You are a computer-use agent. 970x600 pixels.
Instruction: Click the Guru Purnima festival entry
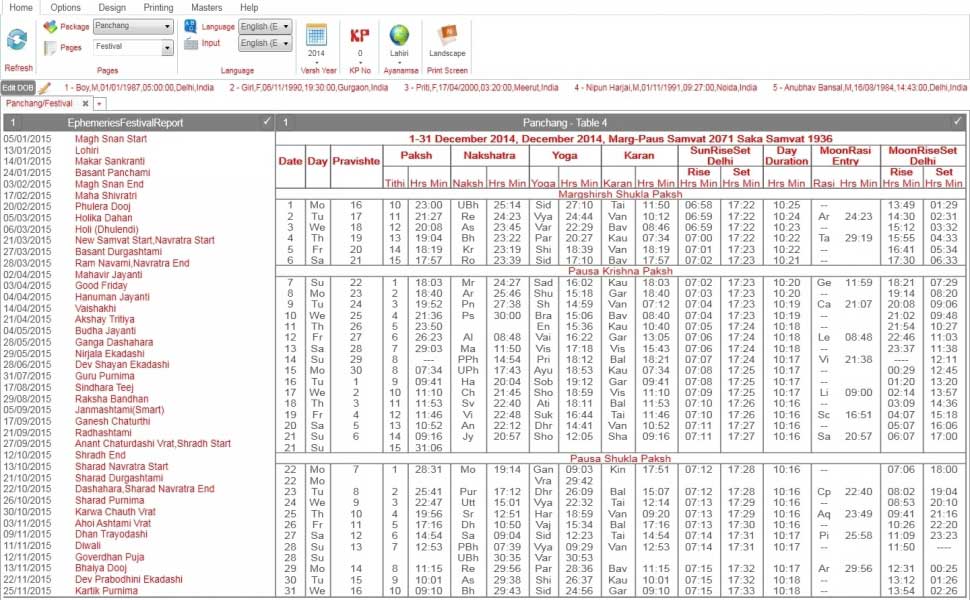point(105,376)
